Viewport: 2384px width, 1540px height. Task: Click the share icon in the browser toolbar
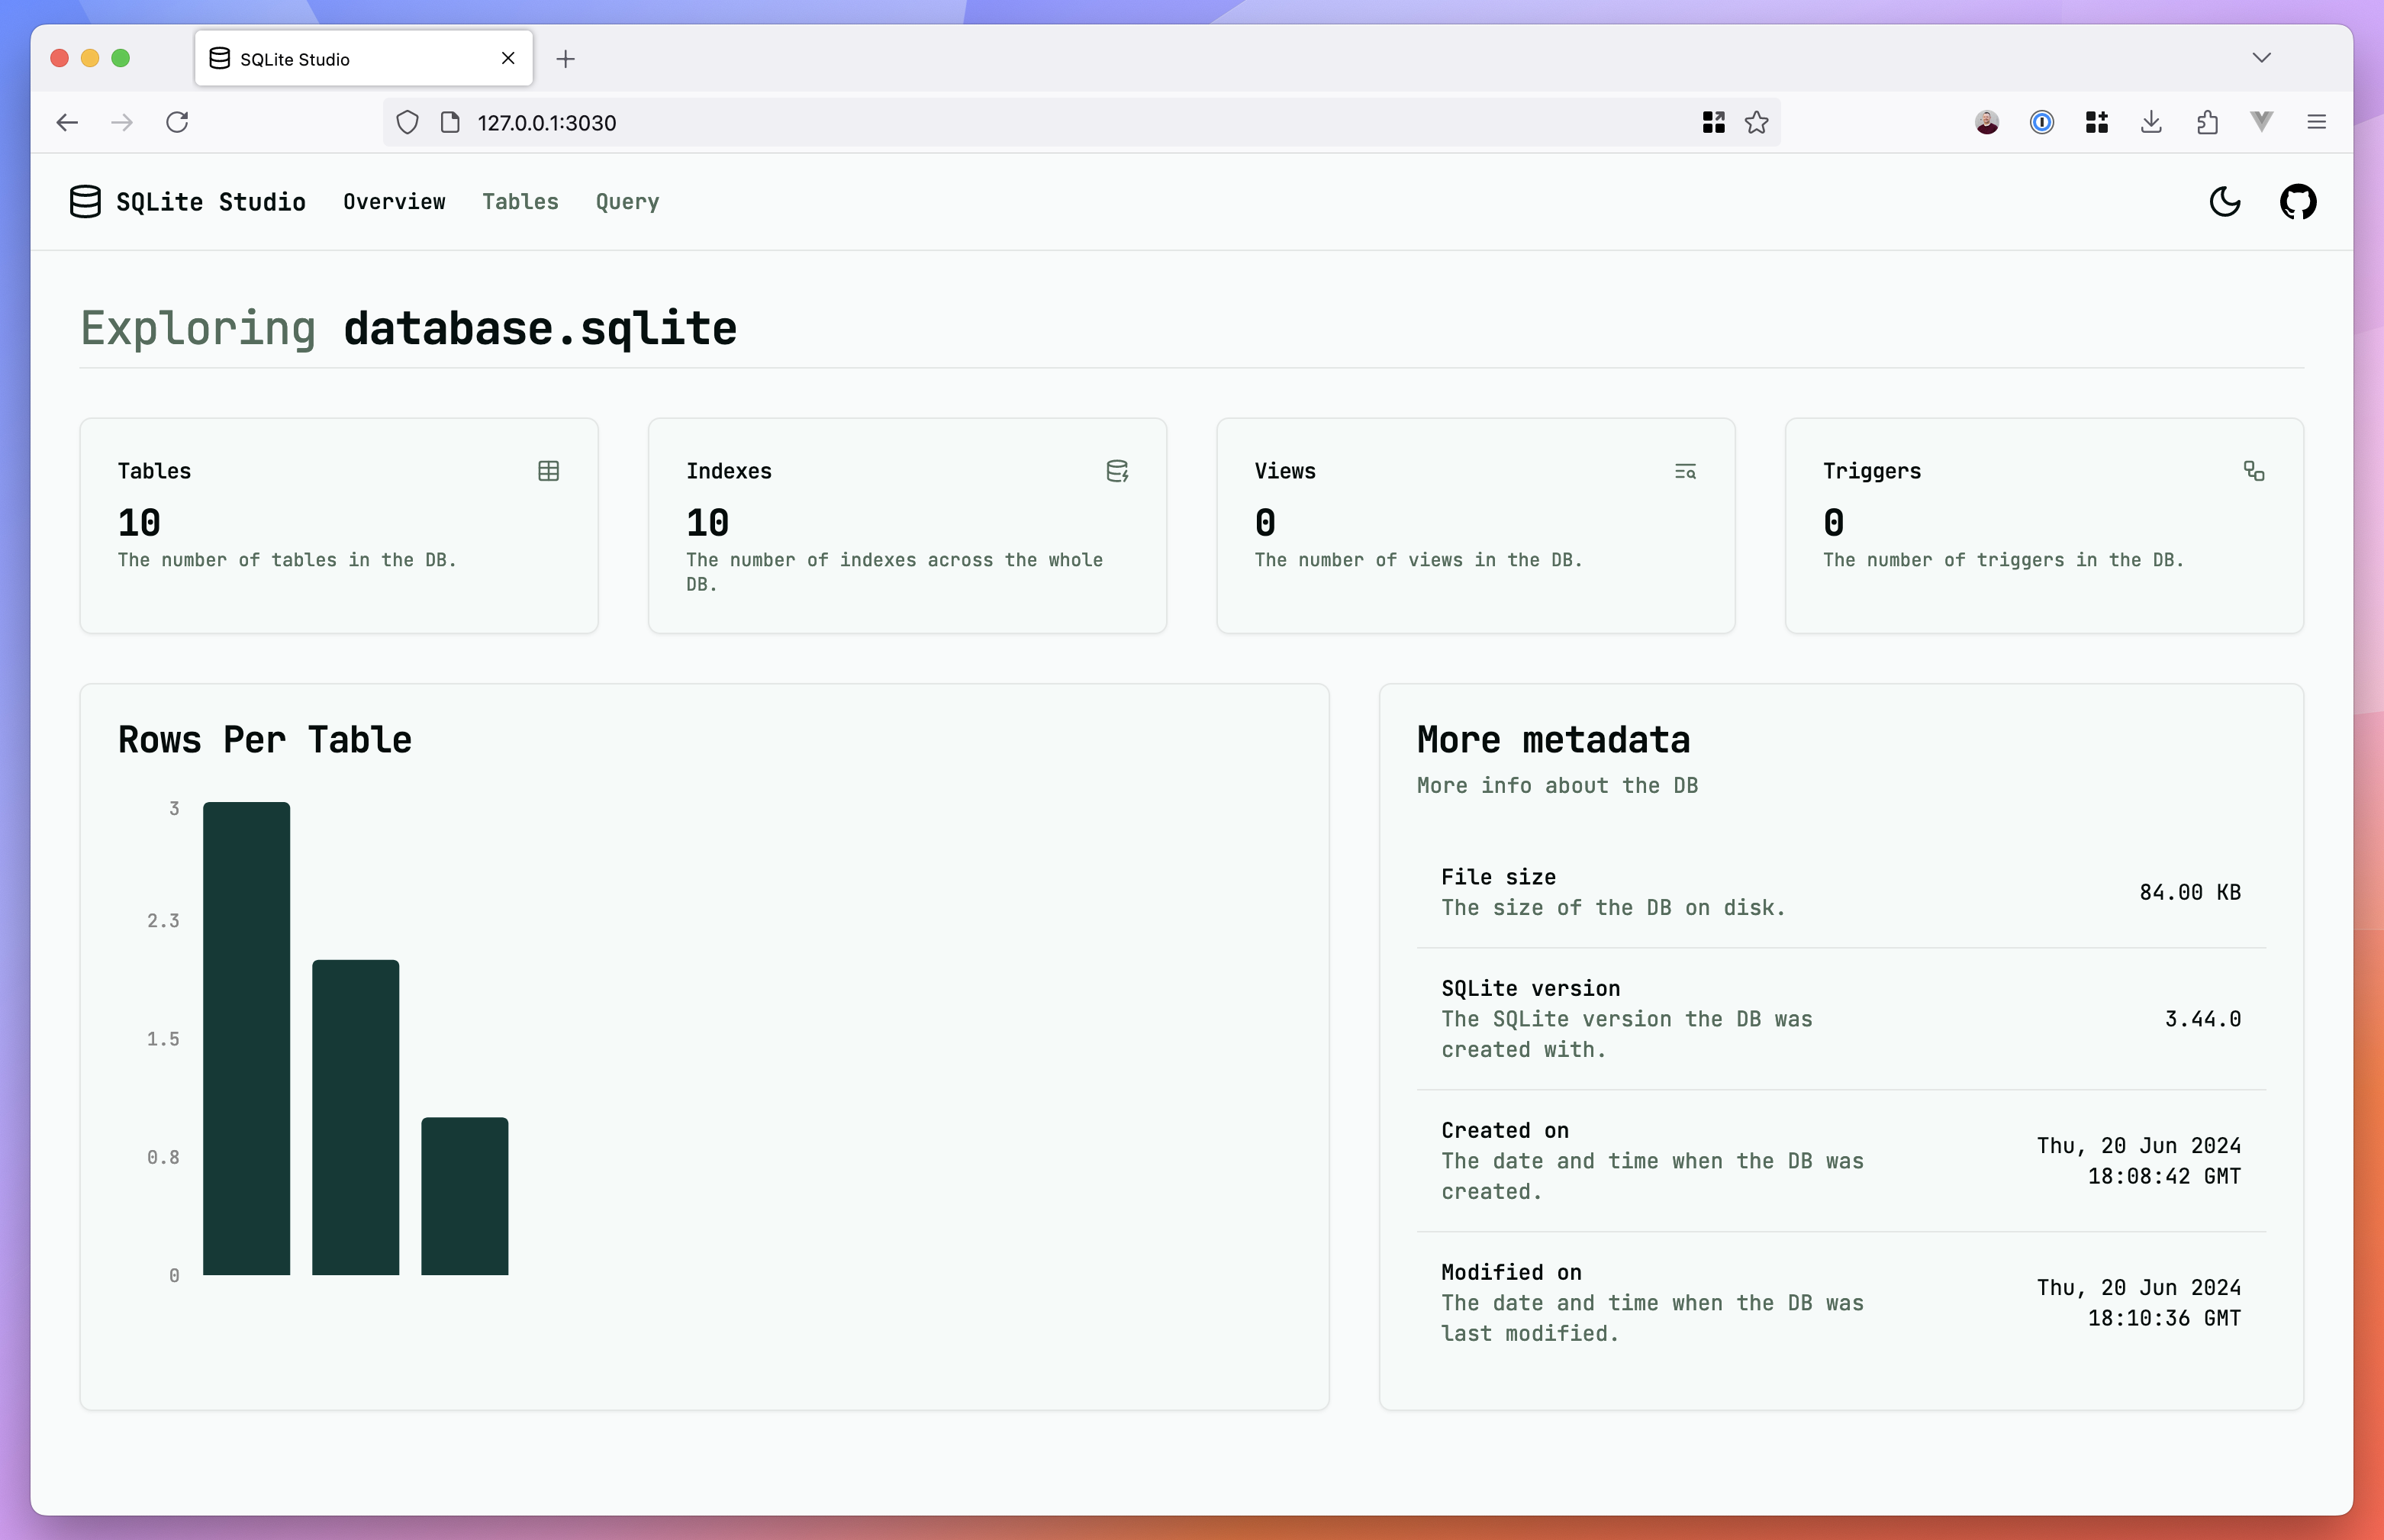[2207, 122]
